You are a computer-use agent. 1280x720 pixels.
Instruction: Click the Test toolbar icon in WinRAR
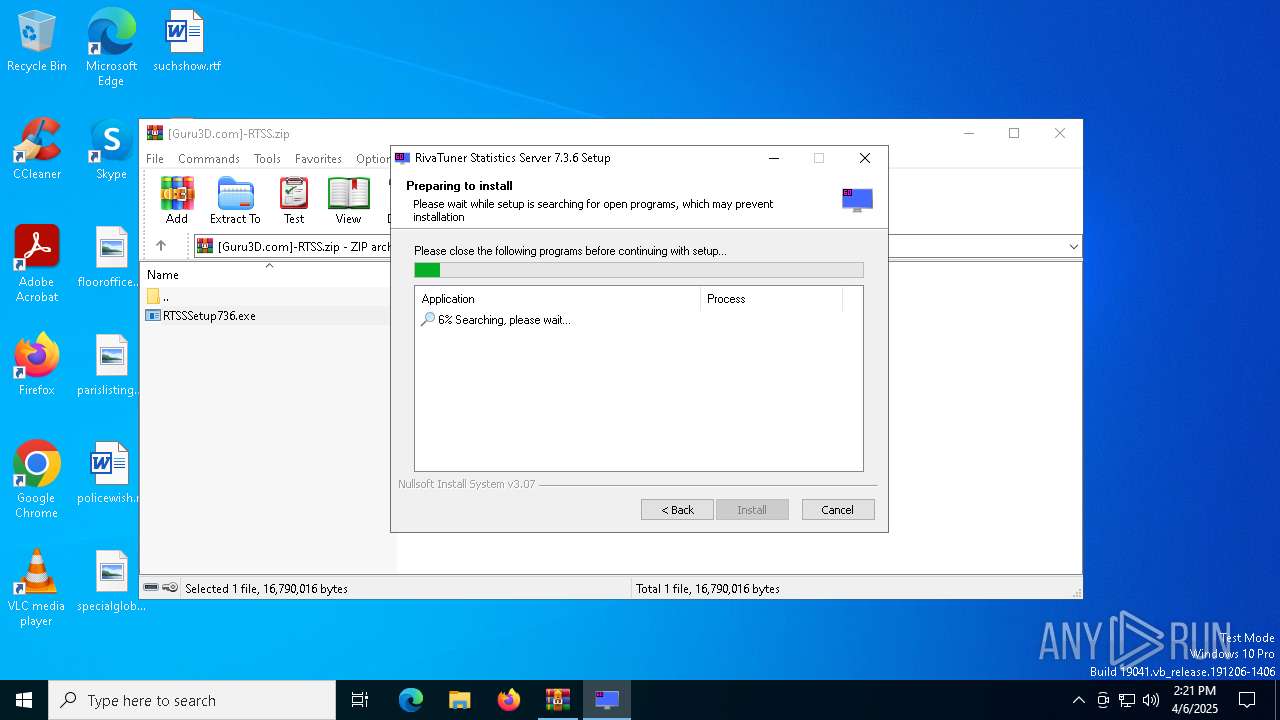[x=294, y=201]
